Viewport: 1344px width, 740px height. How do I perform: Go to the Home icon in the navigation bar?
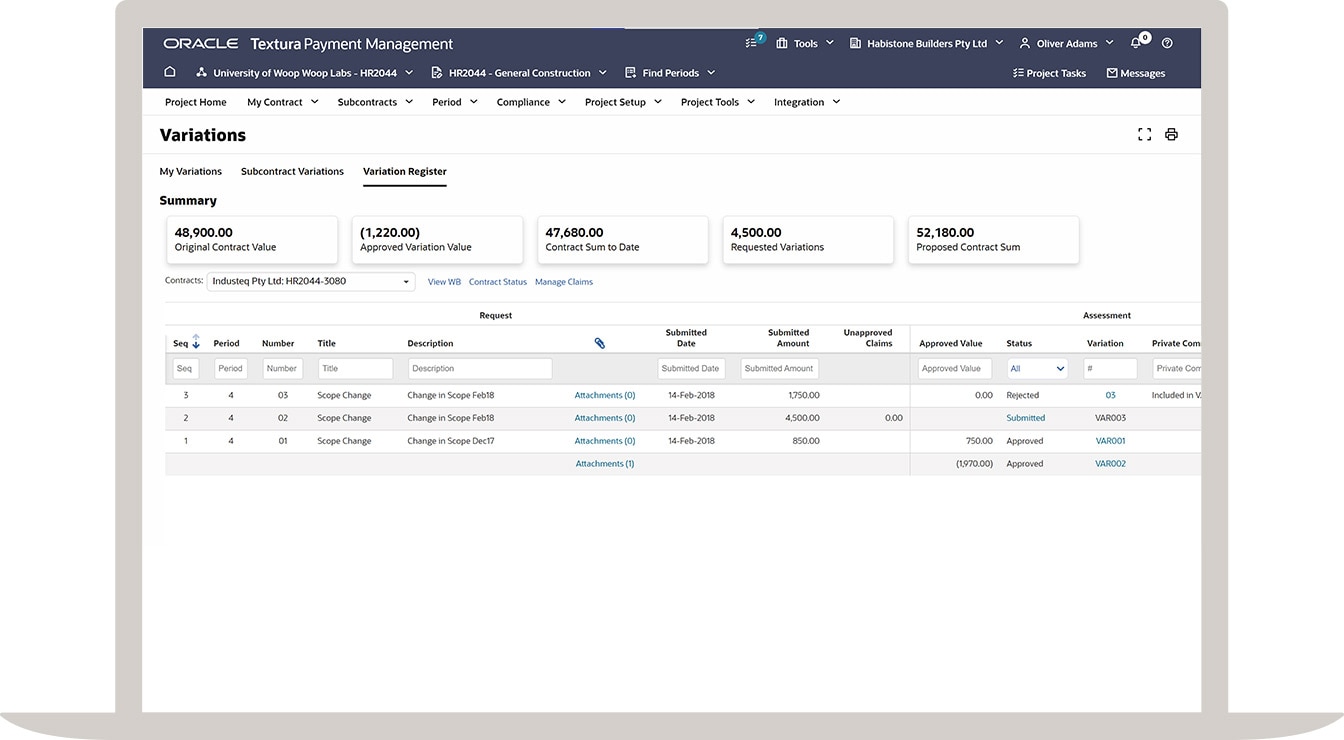[x=170, y=71]
